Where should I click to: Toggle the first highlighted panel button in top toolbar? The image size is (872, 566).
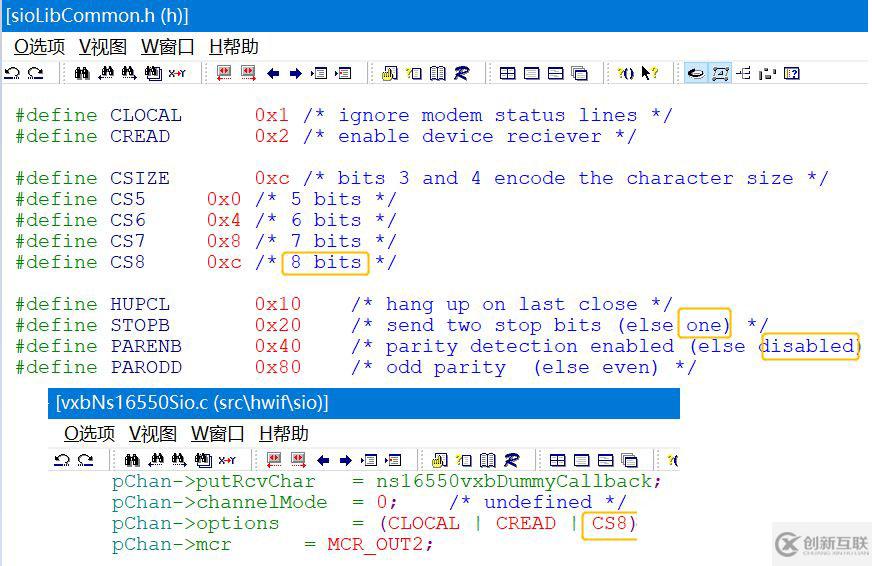[x=696, y=73]
